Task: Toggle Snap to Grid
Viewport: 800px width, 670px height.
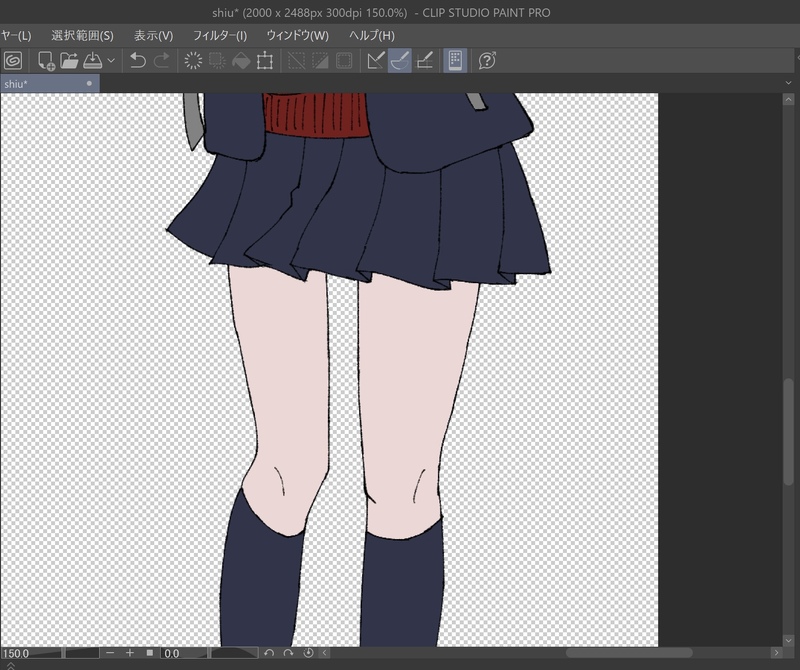Action: coord(424,61)
